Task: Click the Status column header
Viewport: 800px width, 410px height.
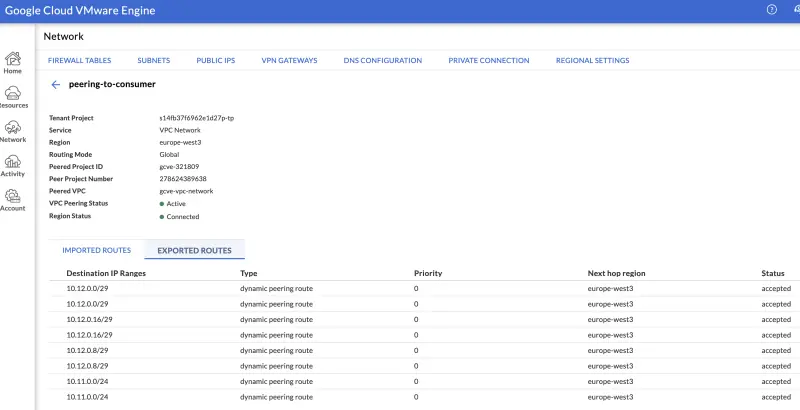Action: pyautogui.click(x=773, y=273)
